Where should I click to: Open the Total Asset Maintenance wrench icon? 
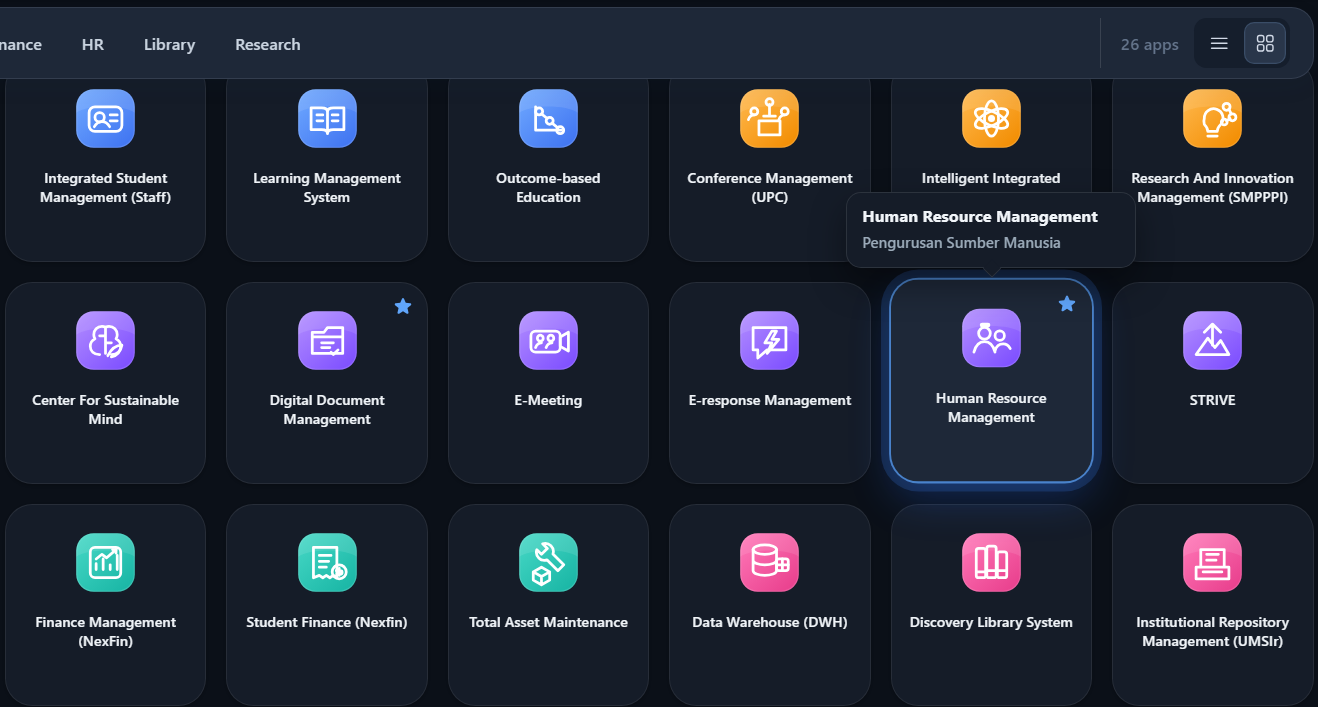coord(548,562)
